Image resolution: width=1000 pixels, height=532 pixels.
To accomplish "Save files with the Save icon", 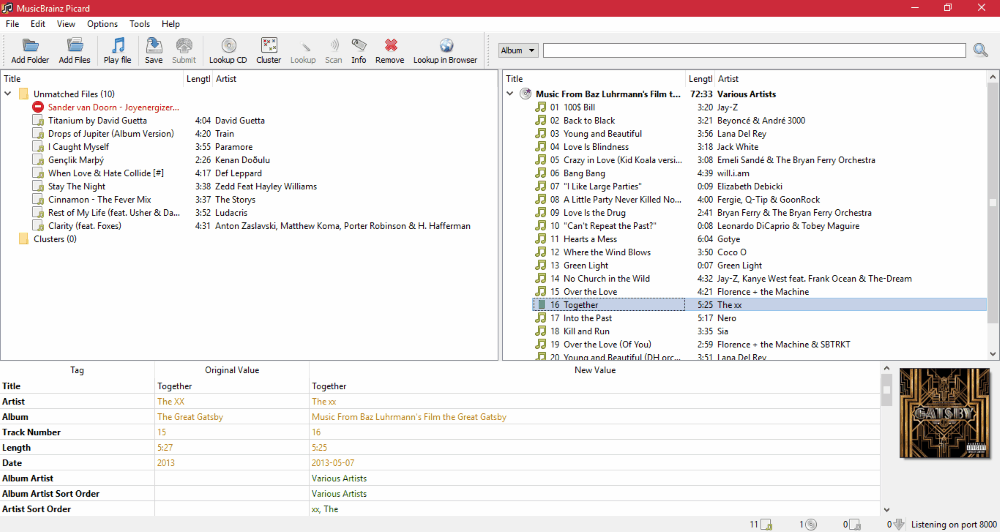I will [154, 45].
